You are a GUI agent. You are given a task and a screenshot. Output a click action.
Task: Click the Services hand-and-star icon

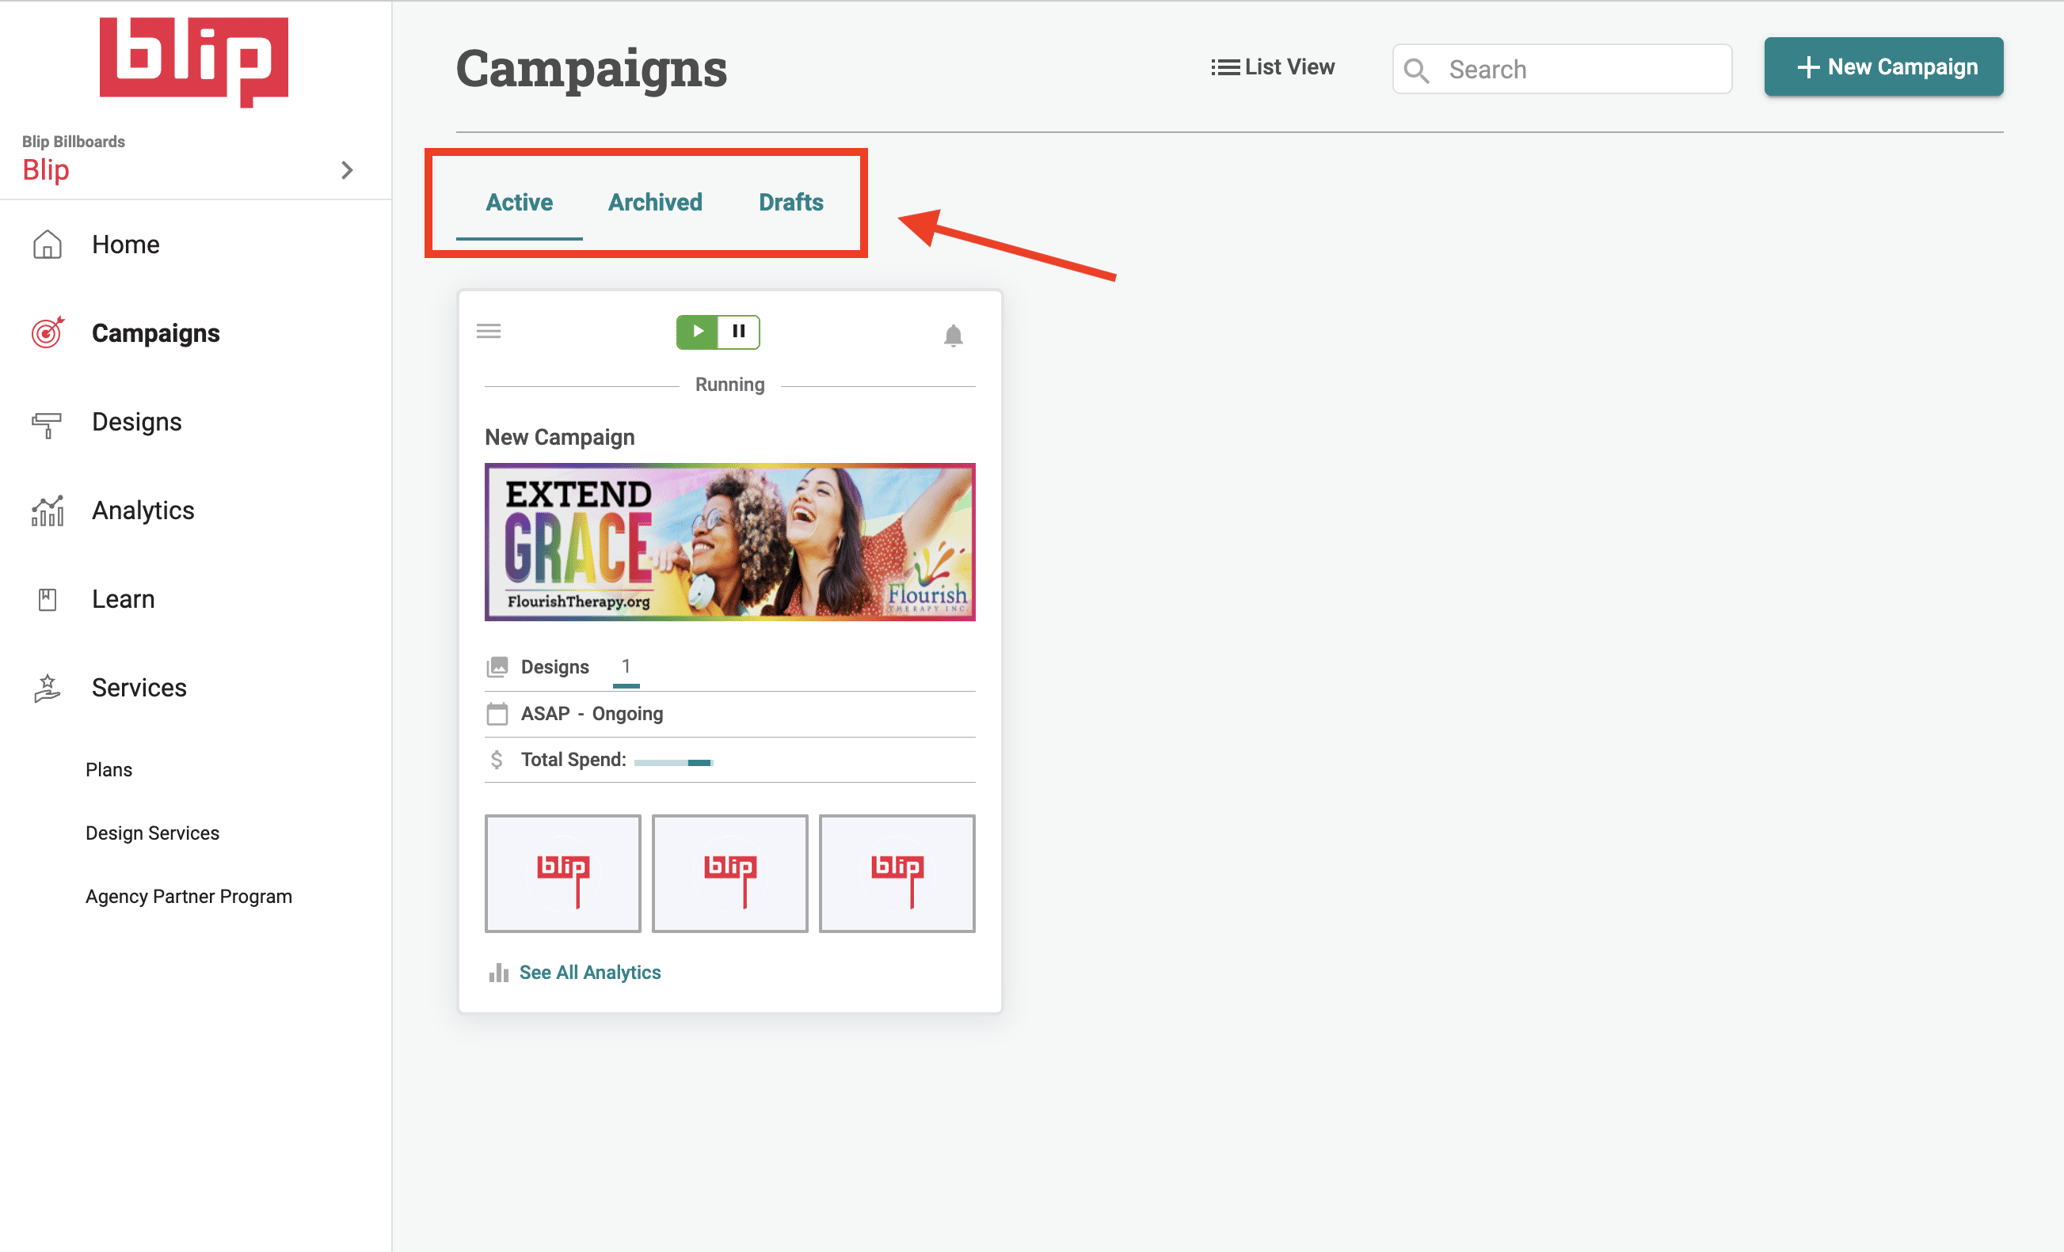pos(46,687)
